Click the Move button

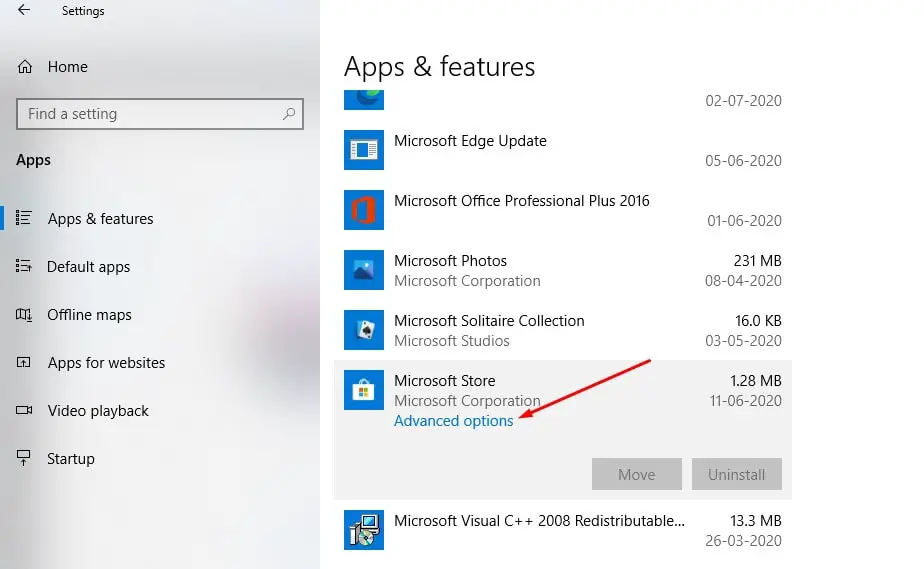pyautogui.click(x=636, y=475)
